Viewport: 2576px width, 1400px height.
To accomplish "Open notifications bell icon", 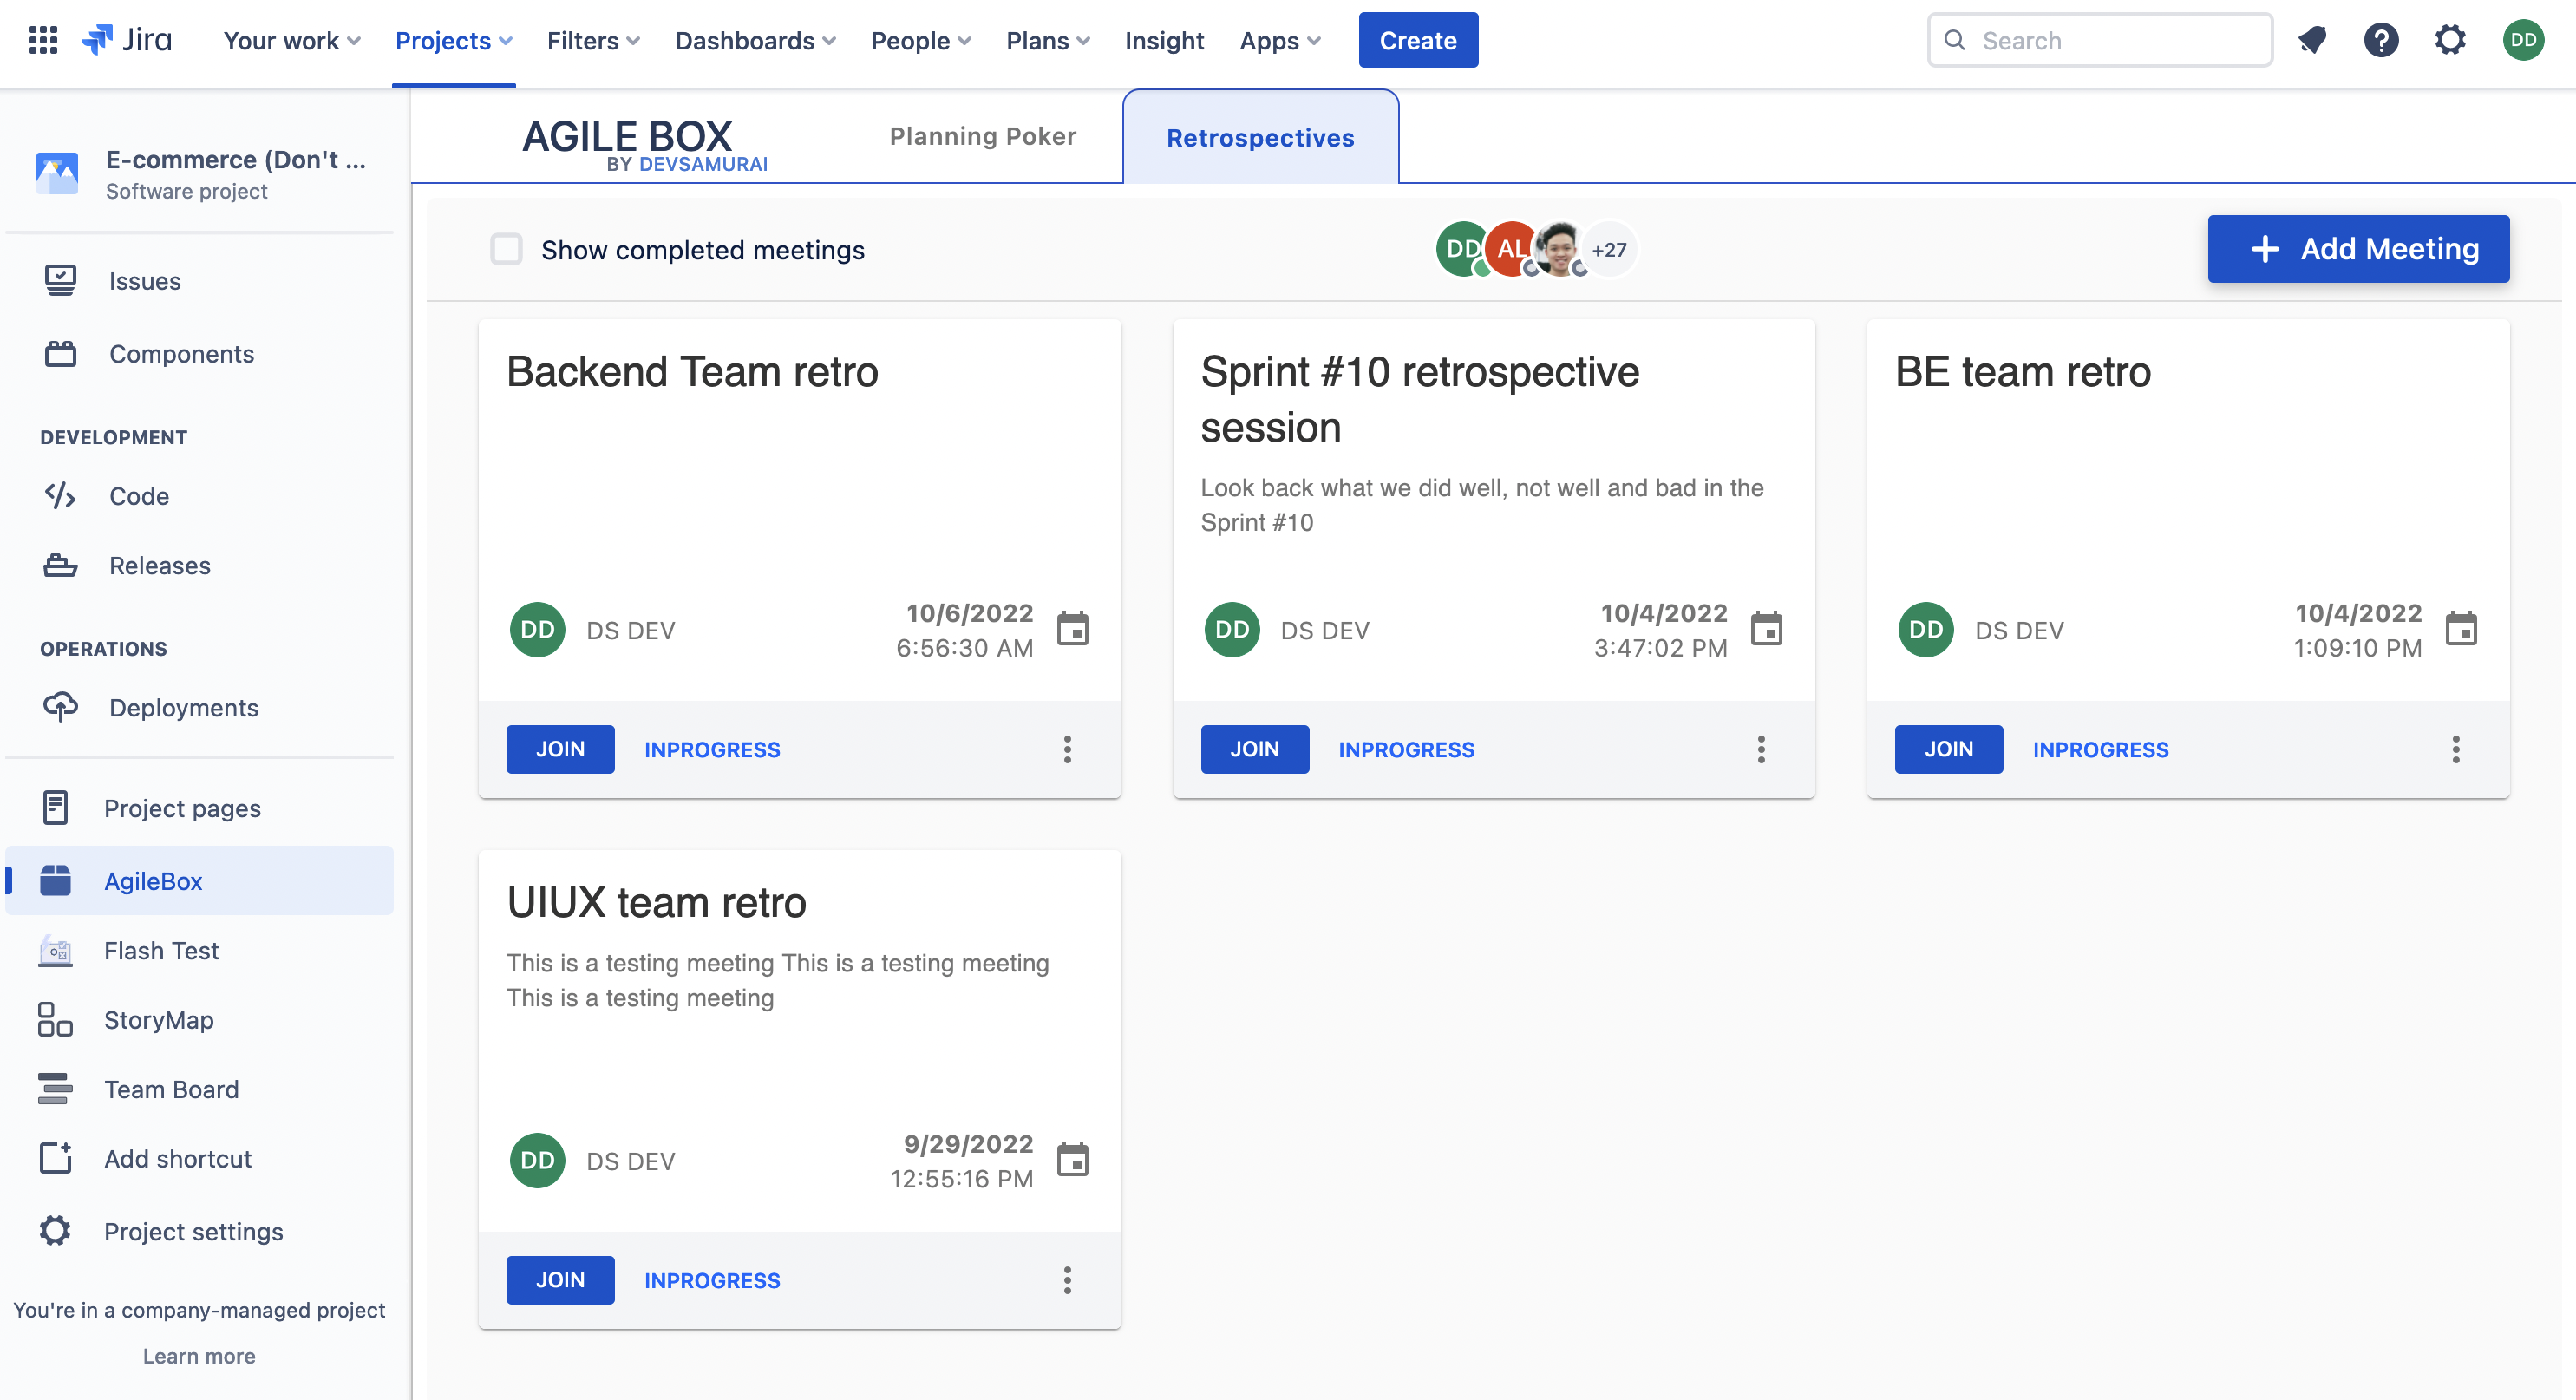I will tap(2312, 40).
